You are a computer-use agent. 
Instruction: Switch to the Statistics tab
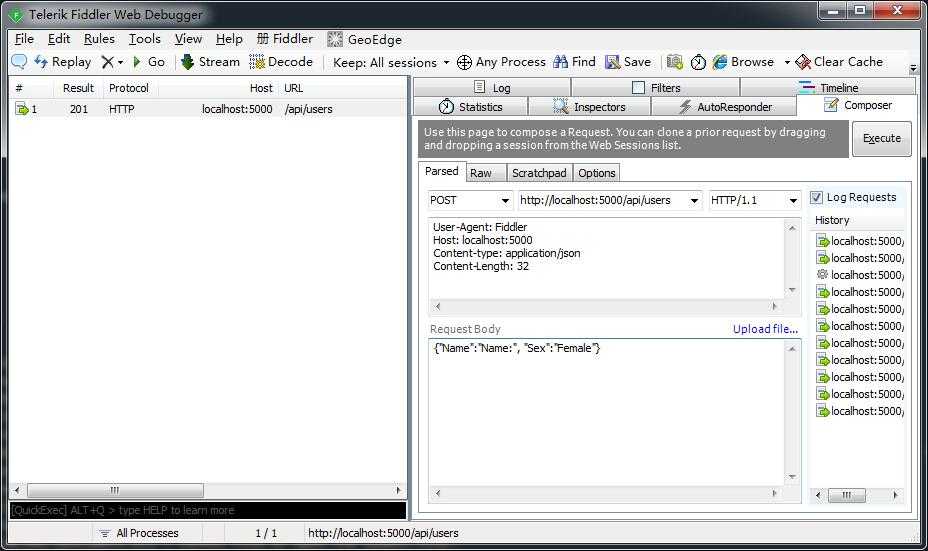pyautogui.click(x=471, y=107)
